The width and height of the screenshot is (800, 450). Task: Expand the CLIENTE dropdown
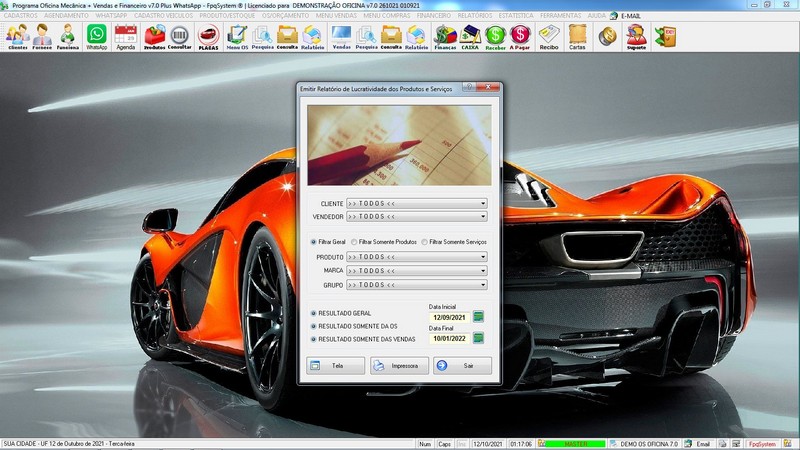click(482, 203)
